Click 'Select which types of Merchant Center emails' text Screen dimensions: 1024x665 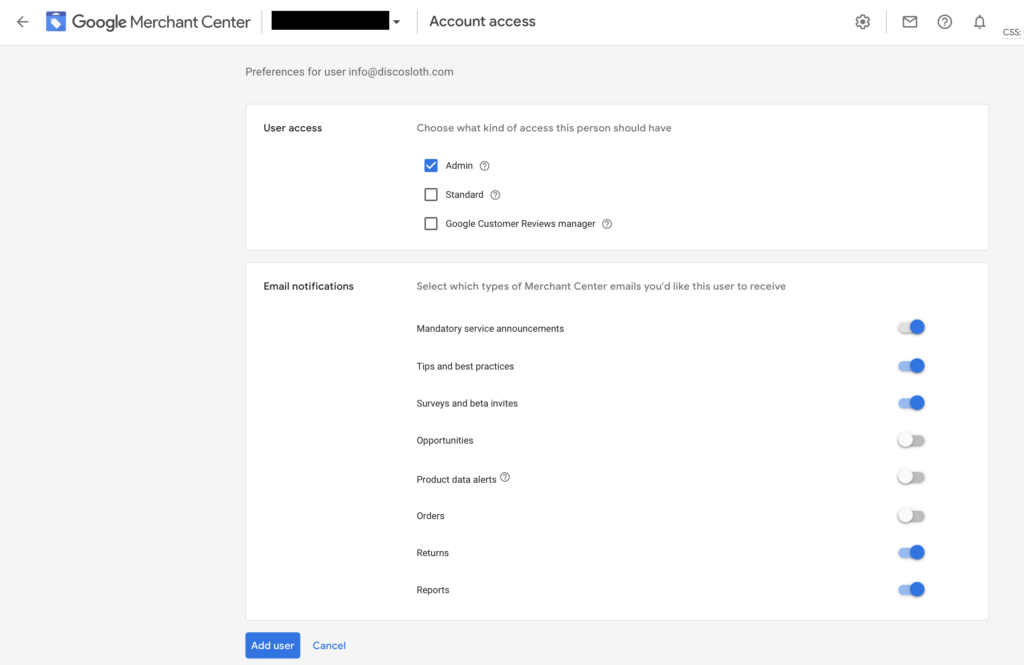point(601,286)
